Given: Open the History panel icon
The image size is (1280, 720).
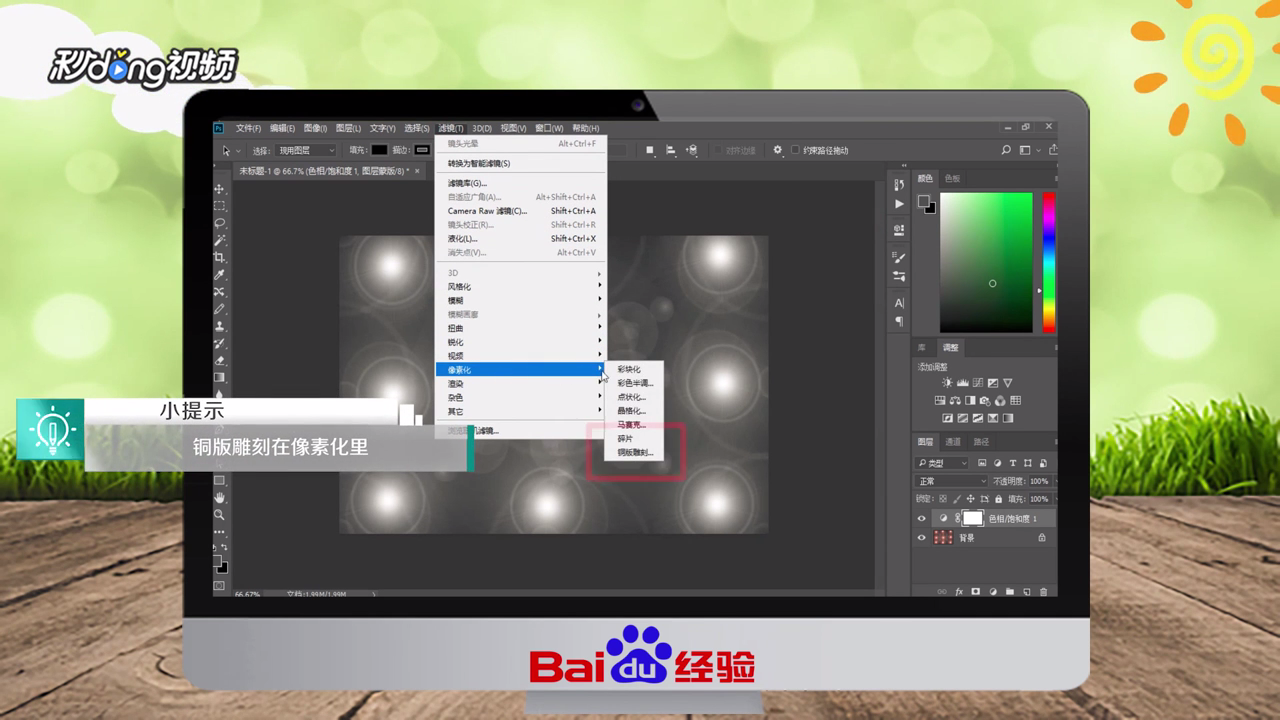Looking at the screenshot, I should 899,185.
